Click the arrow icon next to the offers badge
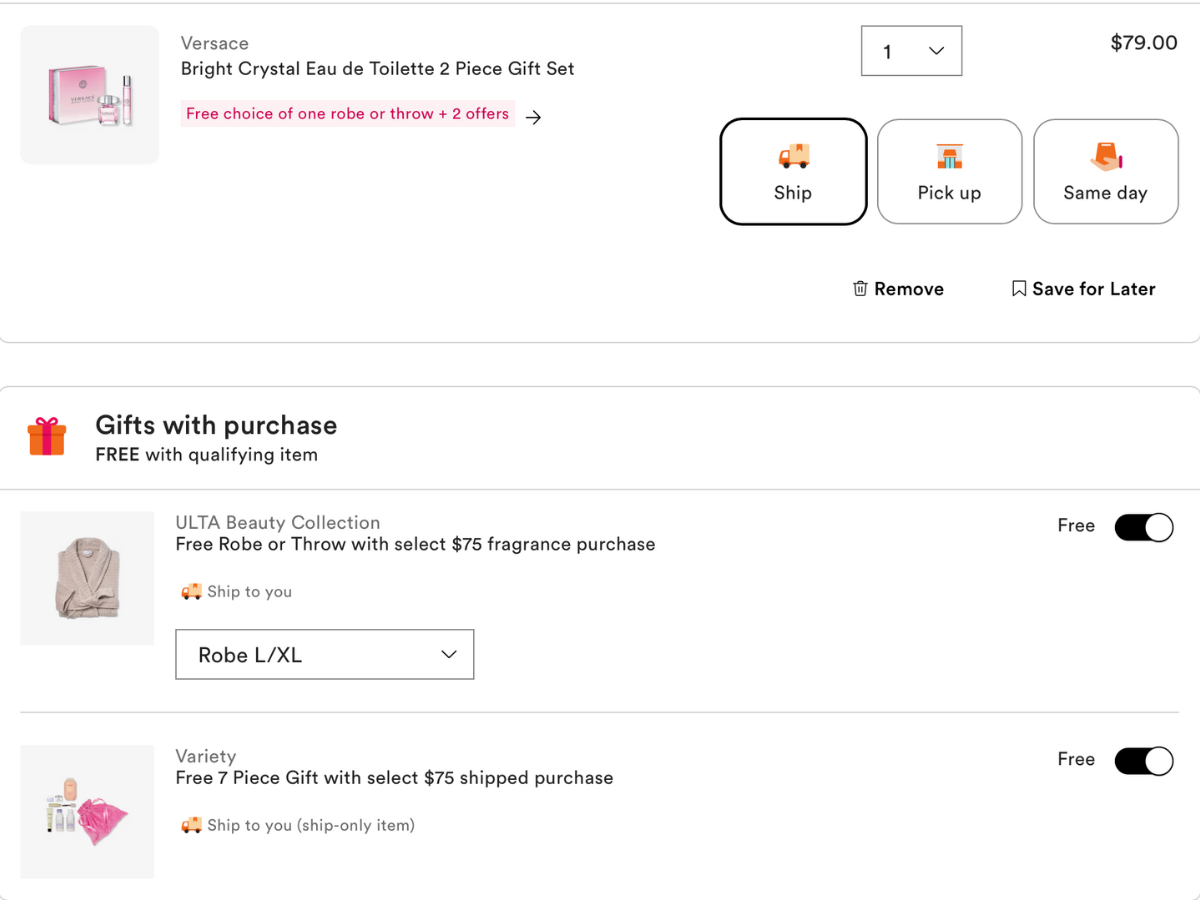The image size is (1200, 900). tap(534, 117)
